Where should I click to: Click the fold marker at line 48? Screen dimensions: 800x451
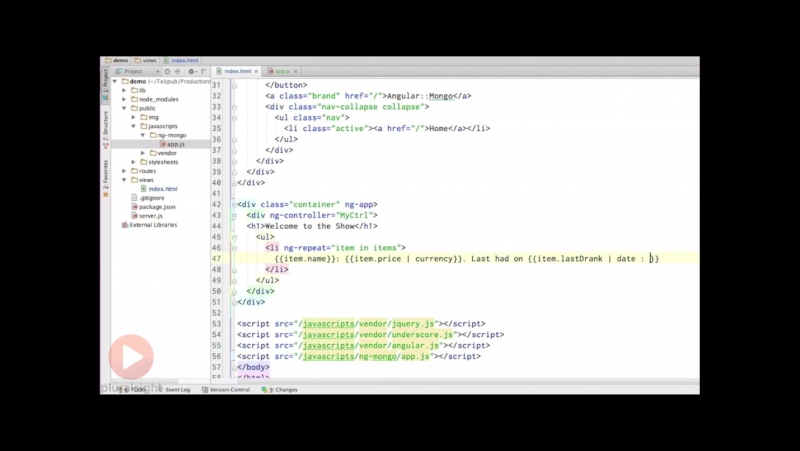[x=234, y=270]
